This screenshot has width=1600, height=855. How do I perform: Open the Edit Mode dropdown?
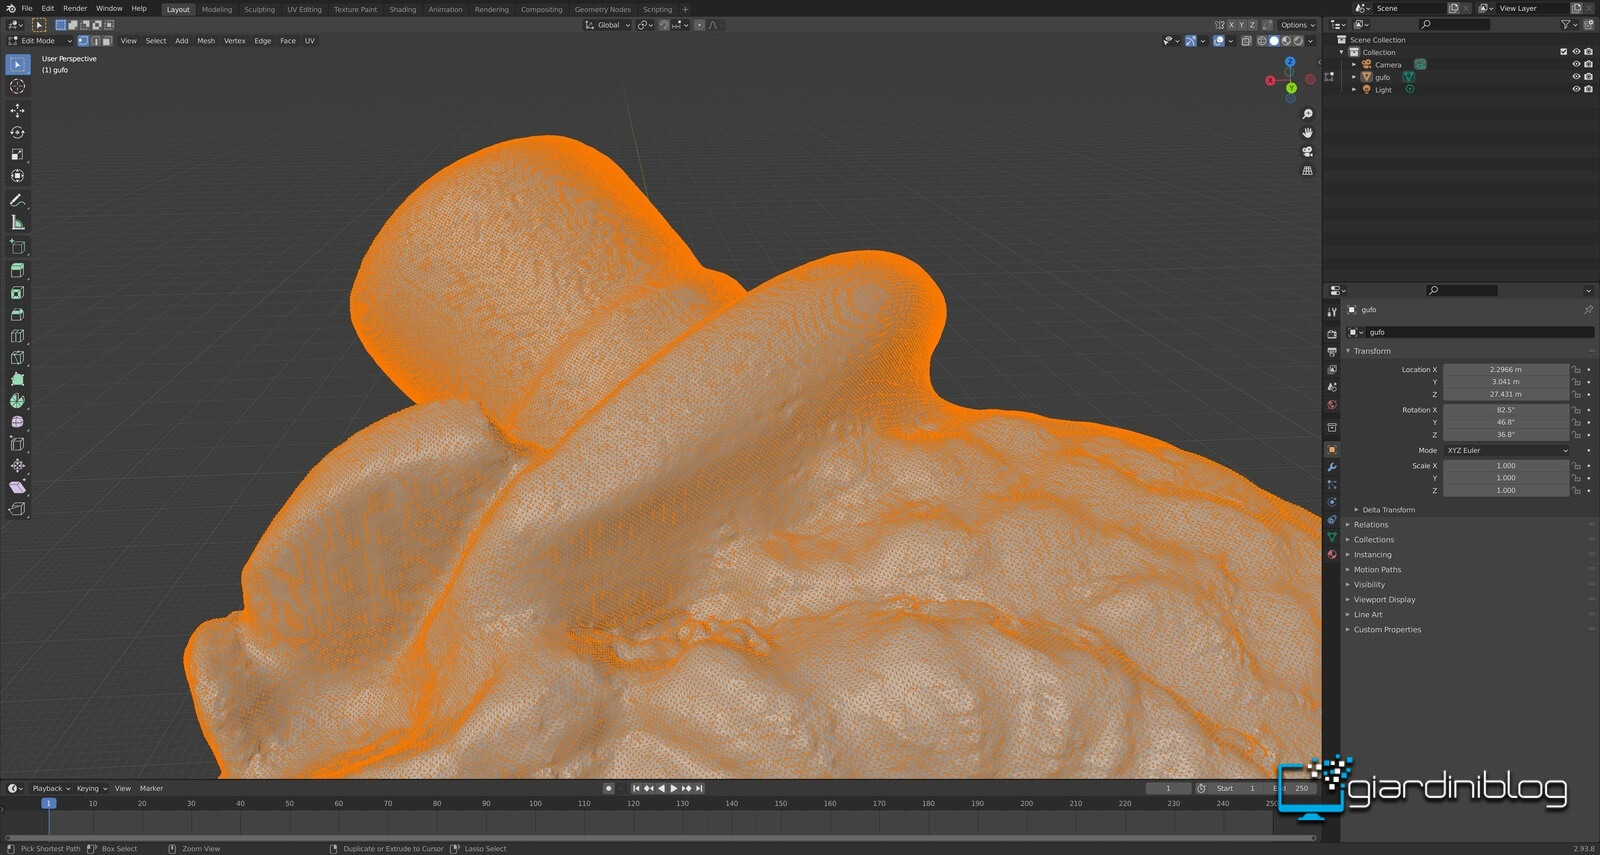(x=40, y=41)
